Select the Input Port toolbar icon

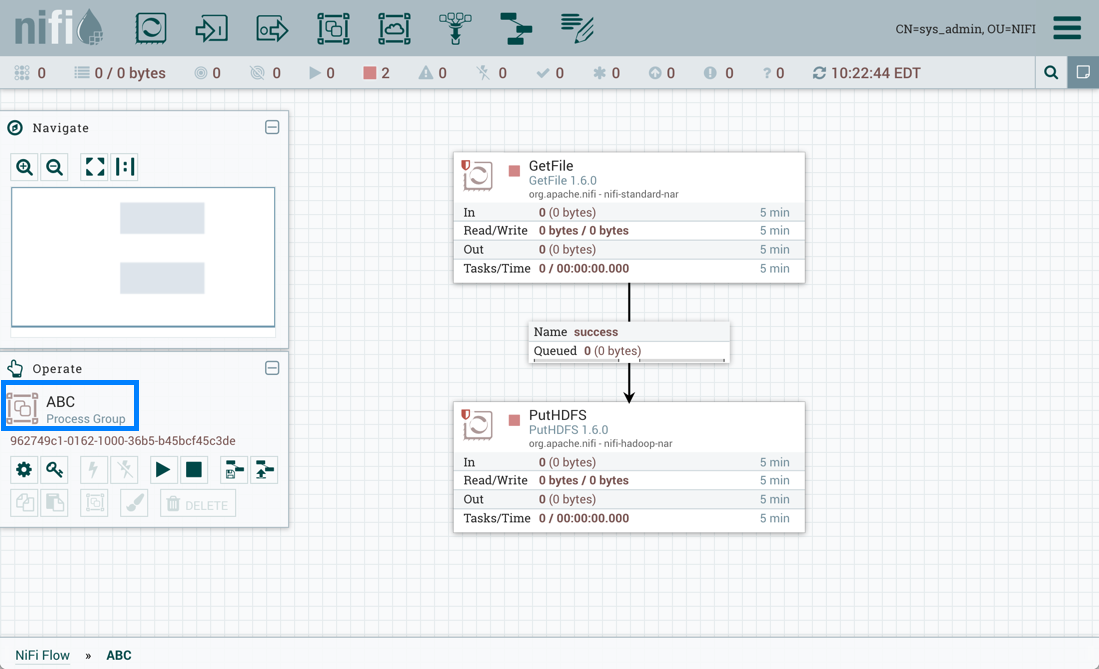click(x=211, y=28)
